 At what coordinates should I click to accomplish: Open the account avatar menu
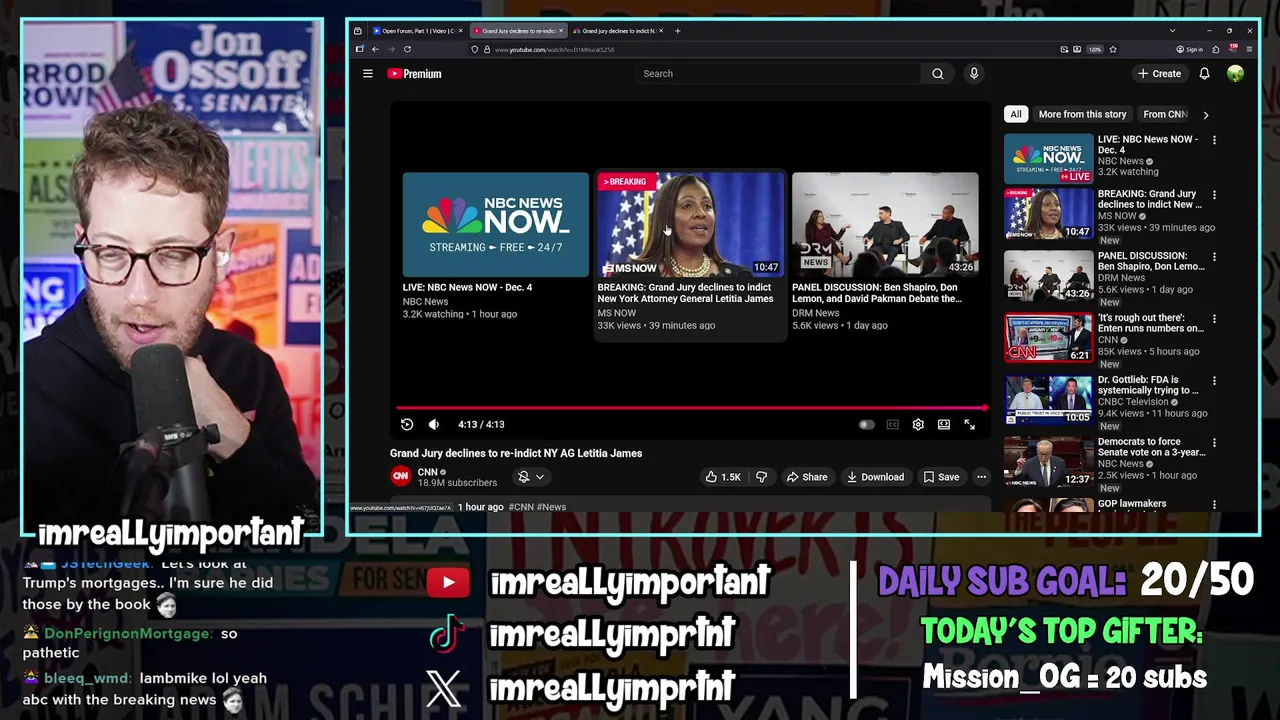click(x=1235, y=74)
